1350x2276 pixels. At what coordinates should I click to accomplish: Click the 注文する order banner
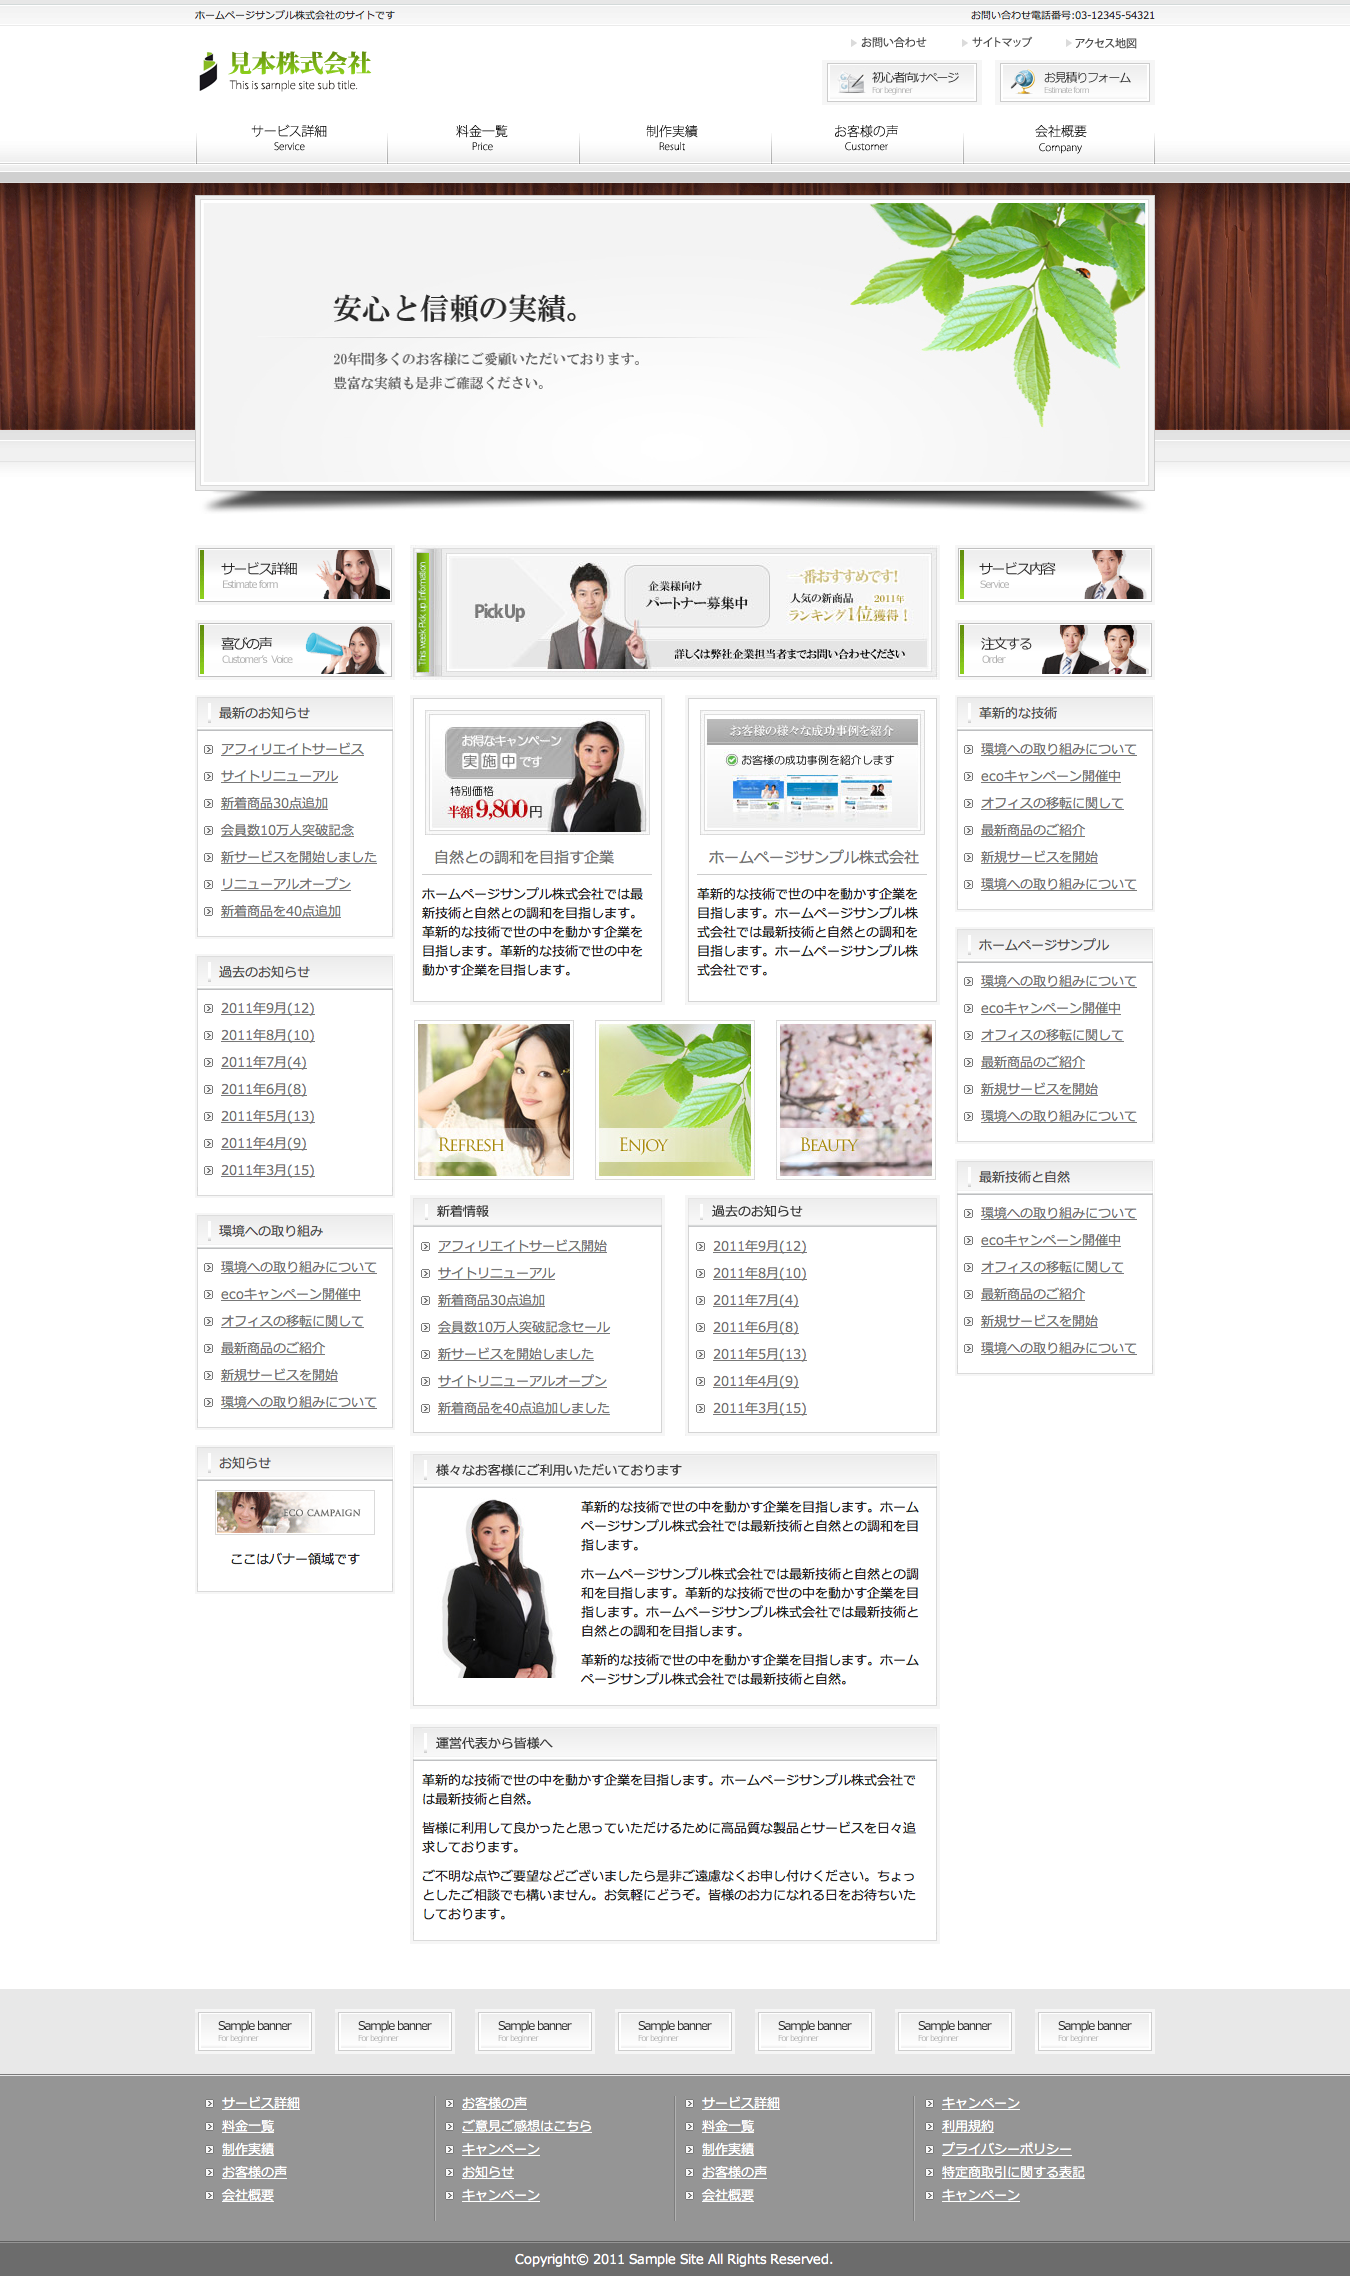[x=1054, y=650]
